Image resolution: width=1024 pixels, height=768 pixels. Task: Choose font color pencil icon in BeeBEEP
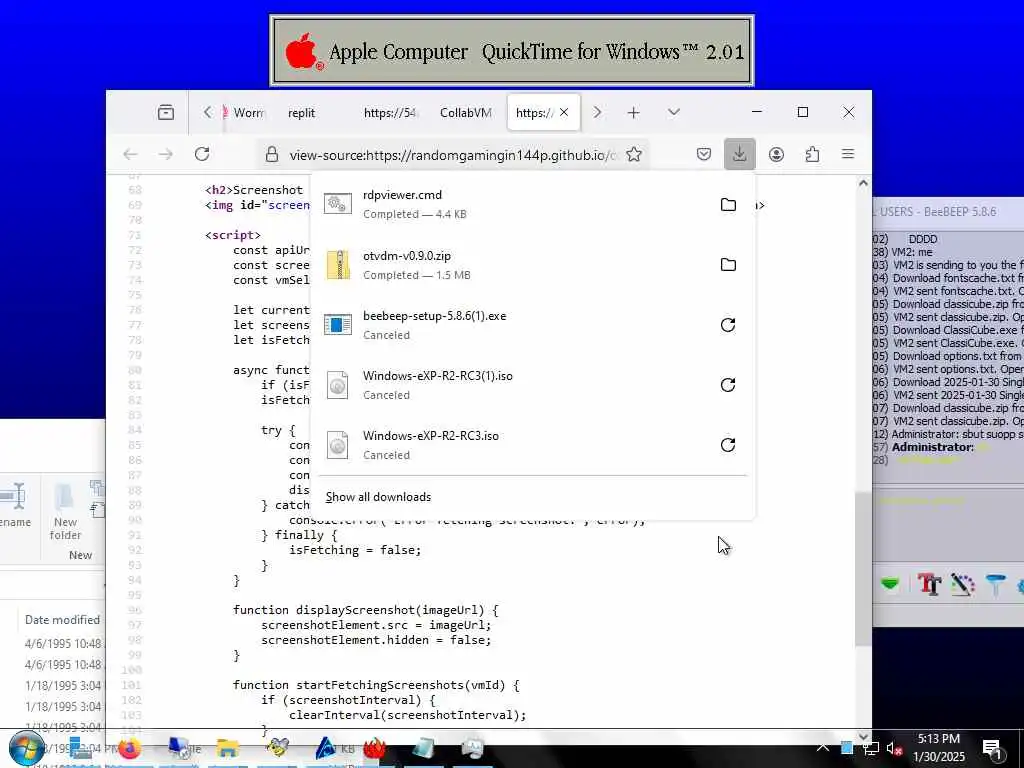pos(963,584)
